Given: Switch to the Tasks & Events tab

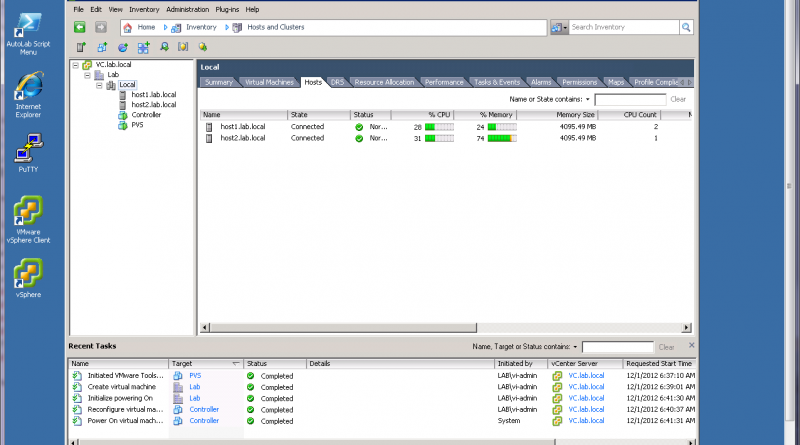Looking at the screenshot, I should point(497,82).
